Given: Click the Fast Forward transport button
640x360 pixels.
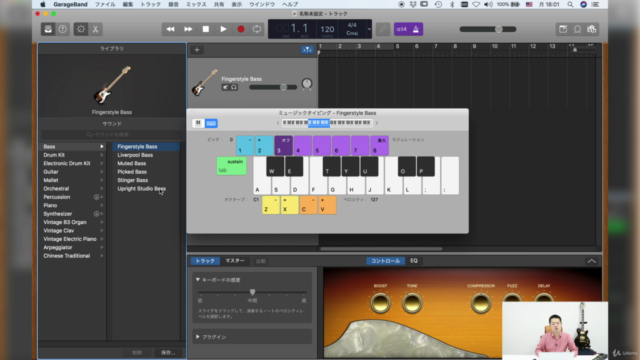Looking at the screenshot, I should click(188, 29).
